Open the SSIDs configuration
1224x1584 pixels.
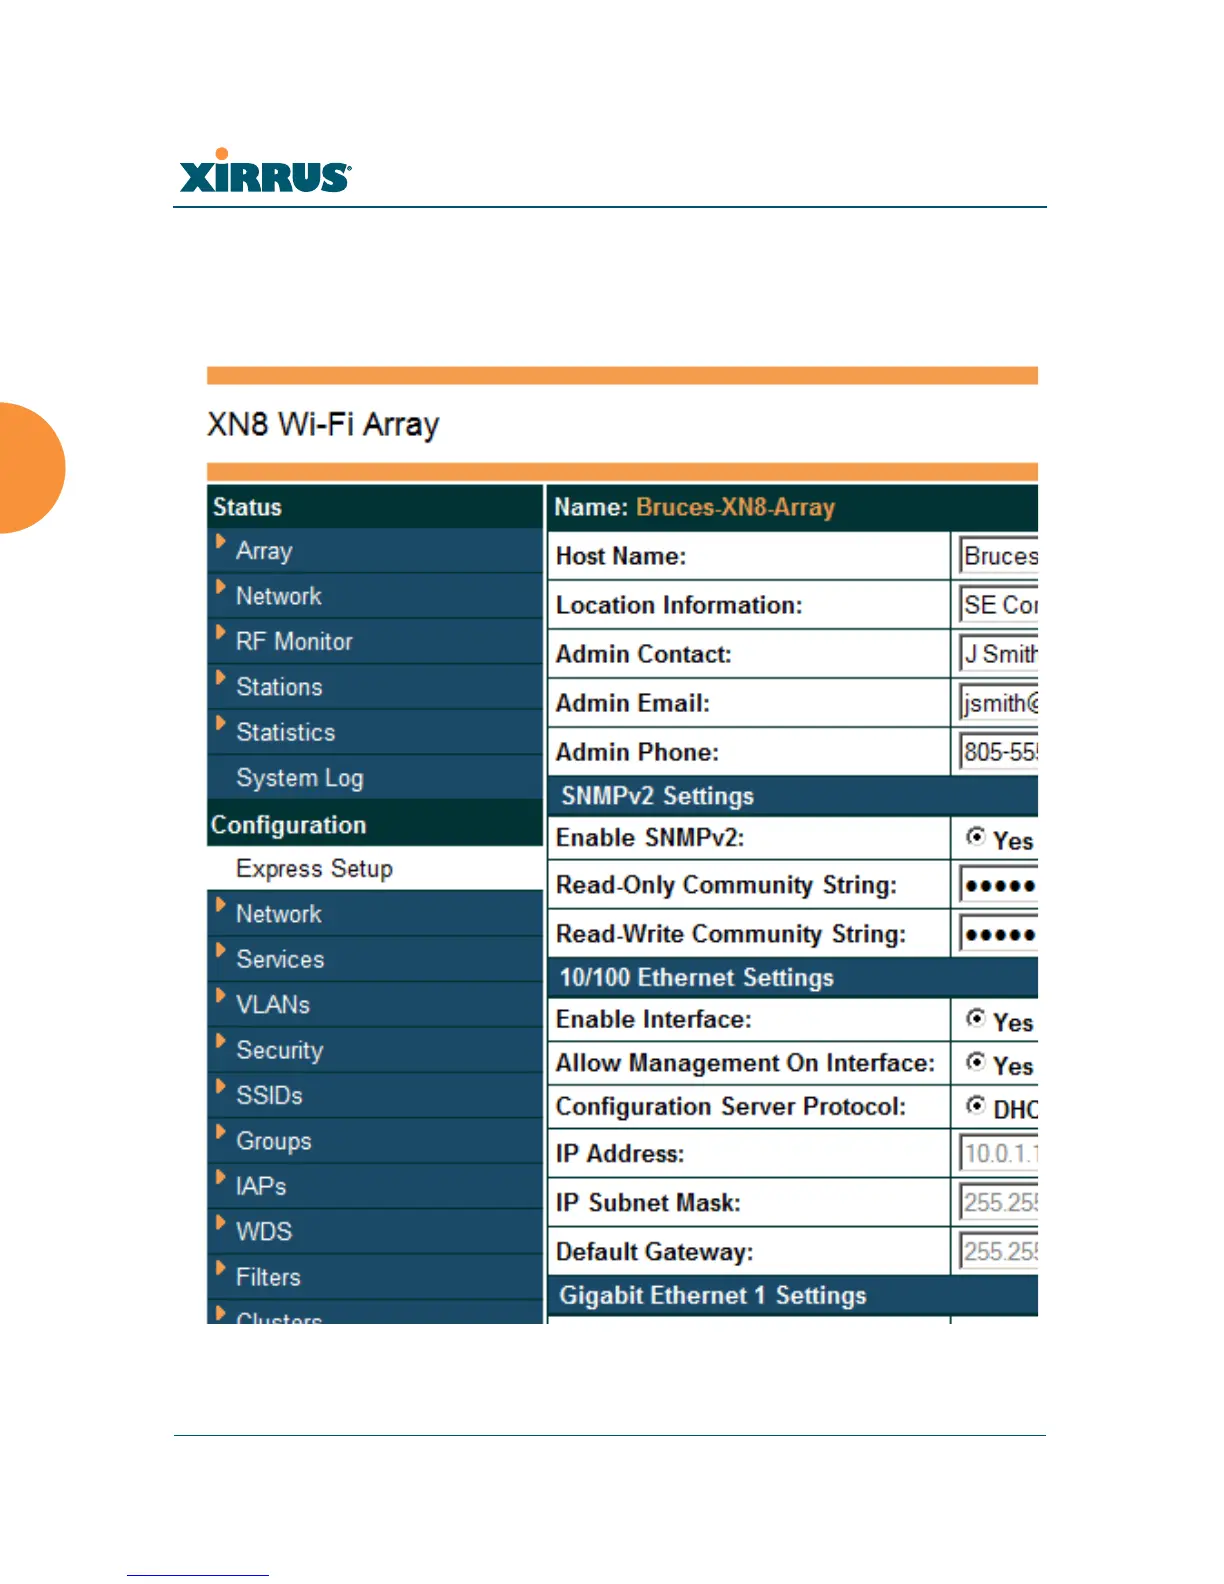click(x=269, y=1095)
